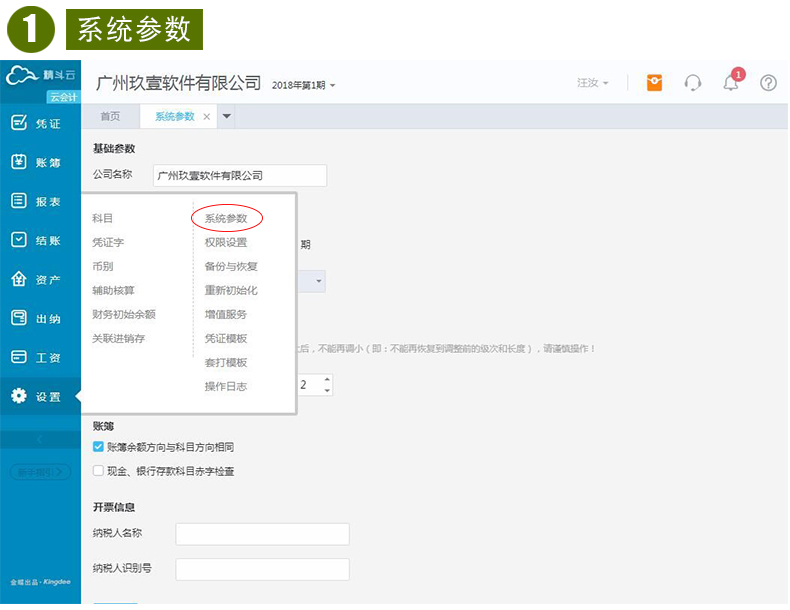Click the 精斗云 cloud logo
Viewport: 790px width, 610px height.
[40, 76]
